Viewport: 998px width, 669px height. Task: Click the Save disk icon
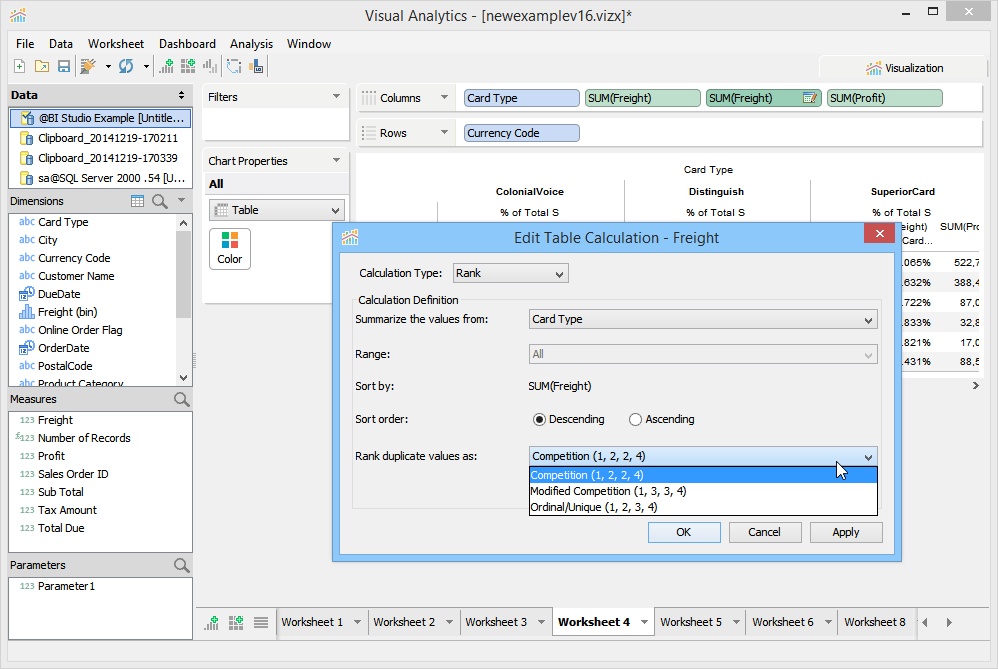coord(63,67)
